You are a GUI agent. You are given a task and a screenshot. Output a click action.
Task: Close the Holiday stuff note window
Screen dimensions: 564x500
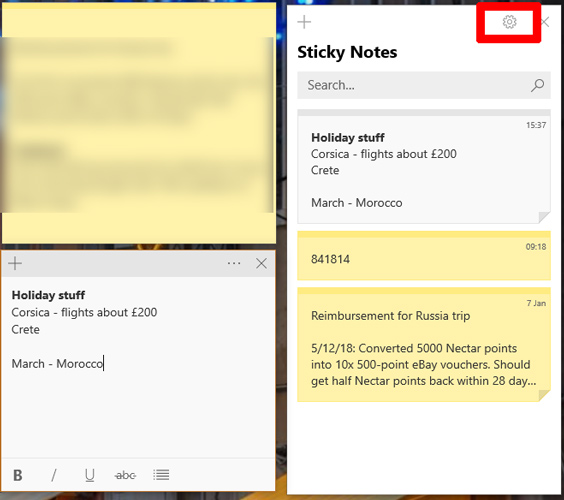tap(261, 263)
